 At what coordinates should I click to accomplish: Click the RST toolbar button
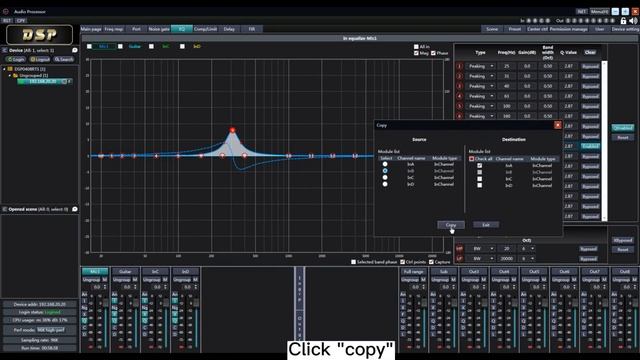(7, 20)
